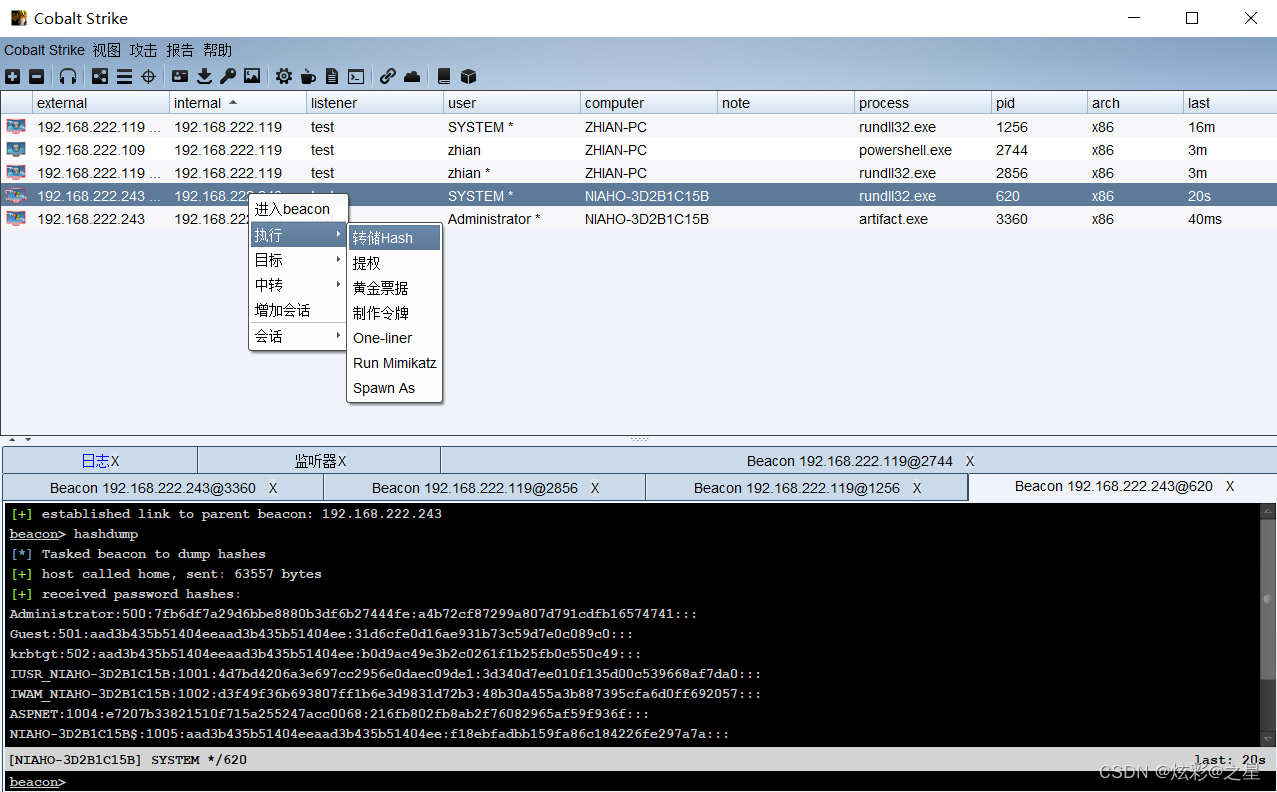Viewport: 1277px width, 792px height.
Task: Expand the 会话 submenu
Action: tap(298, 336)
